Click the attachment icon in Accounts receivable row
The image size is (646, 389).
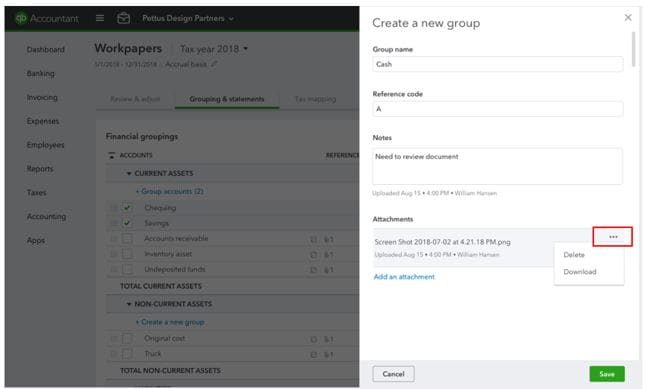tap(328, 239)
